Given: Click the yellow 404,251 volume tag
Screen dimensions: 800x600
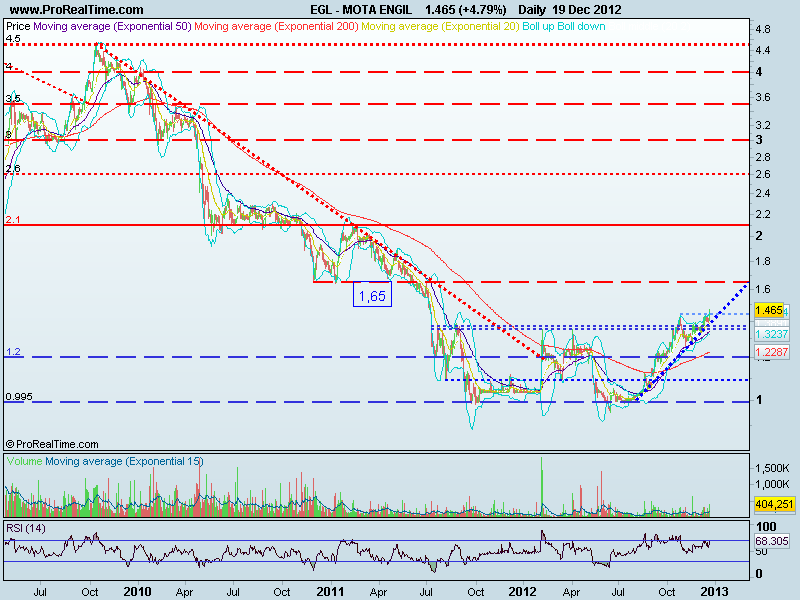Looking at the screenshot, I should pos(774,505).
